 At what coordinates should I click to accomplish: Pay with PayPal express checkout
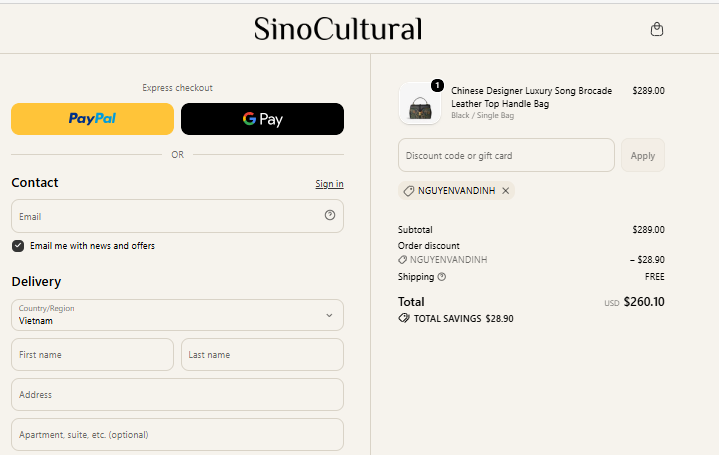tap(93, 119)
